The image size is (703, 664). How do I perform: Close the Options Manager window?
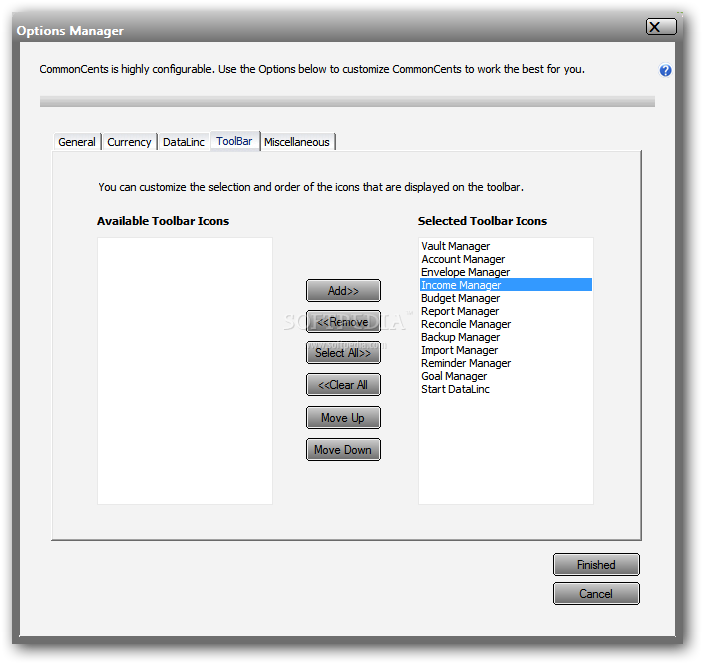pyautogui.click(x=661, y=27)
